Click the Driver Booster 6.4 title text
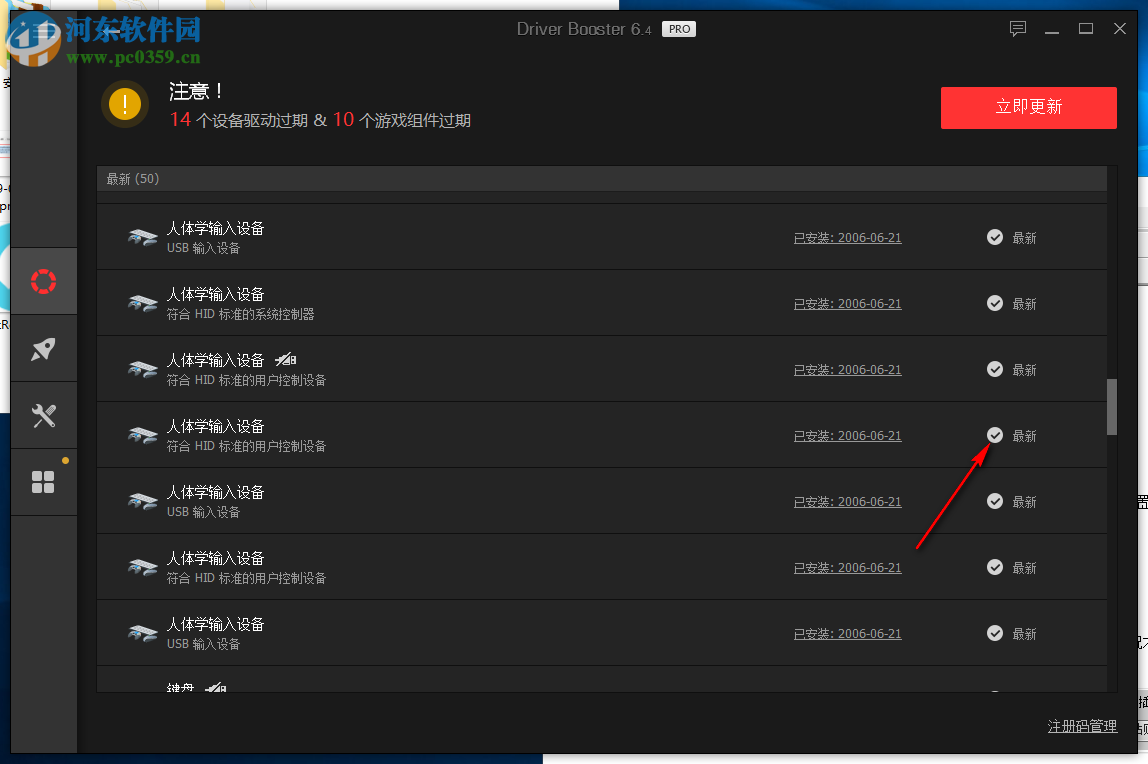 tap(584, 29)
